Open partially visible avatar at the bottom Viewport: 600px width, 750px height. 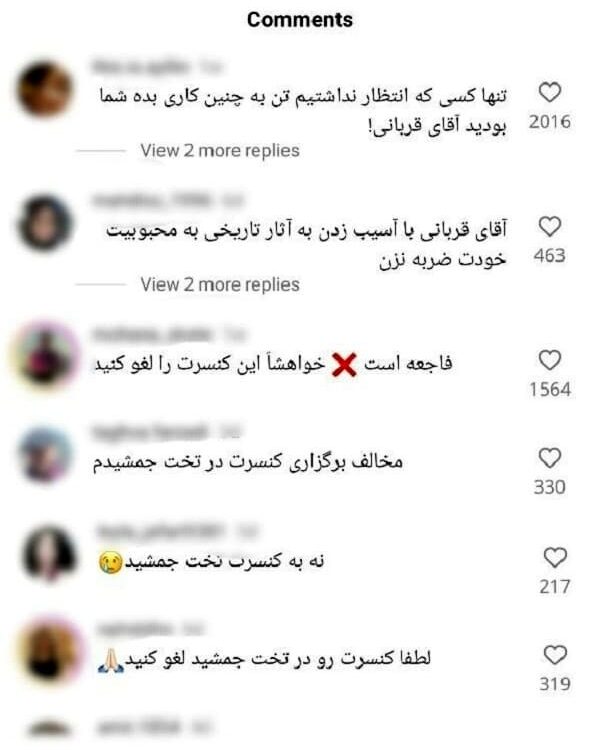pyautogui.click(x=48, y=731)
